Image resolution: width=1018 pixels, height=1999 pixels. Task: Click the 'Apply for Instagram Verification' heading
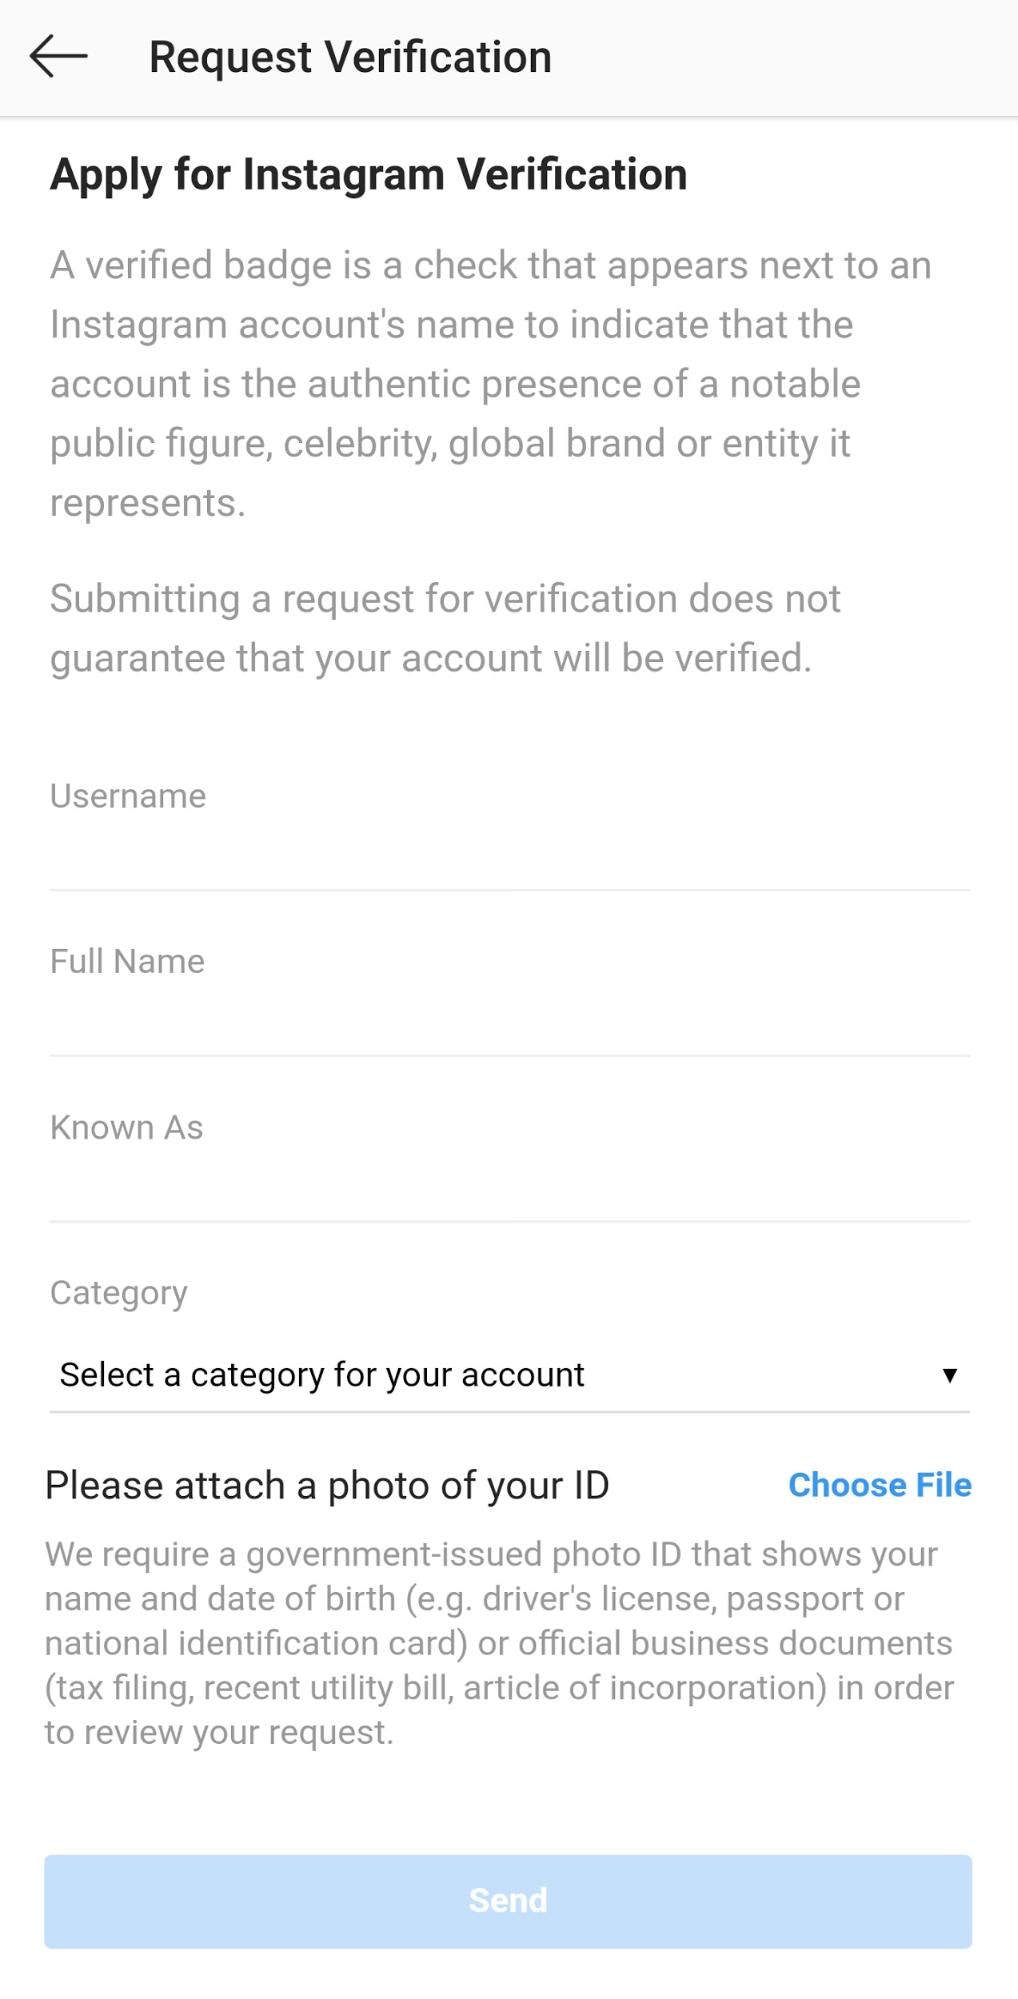368,174
